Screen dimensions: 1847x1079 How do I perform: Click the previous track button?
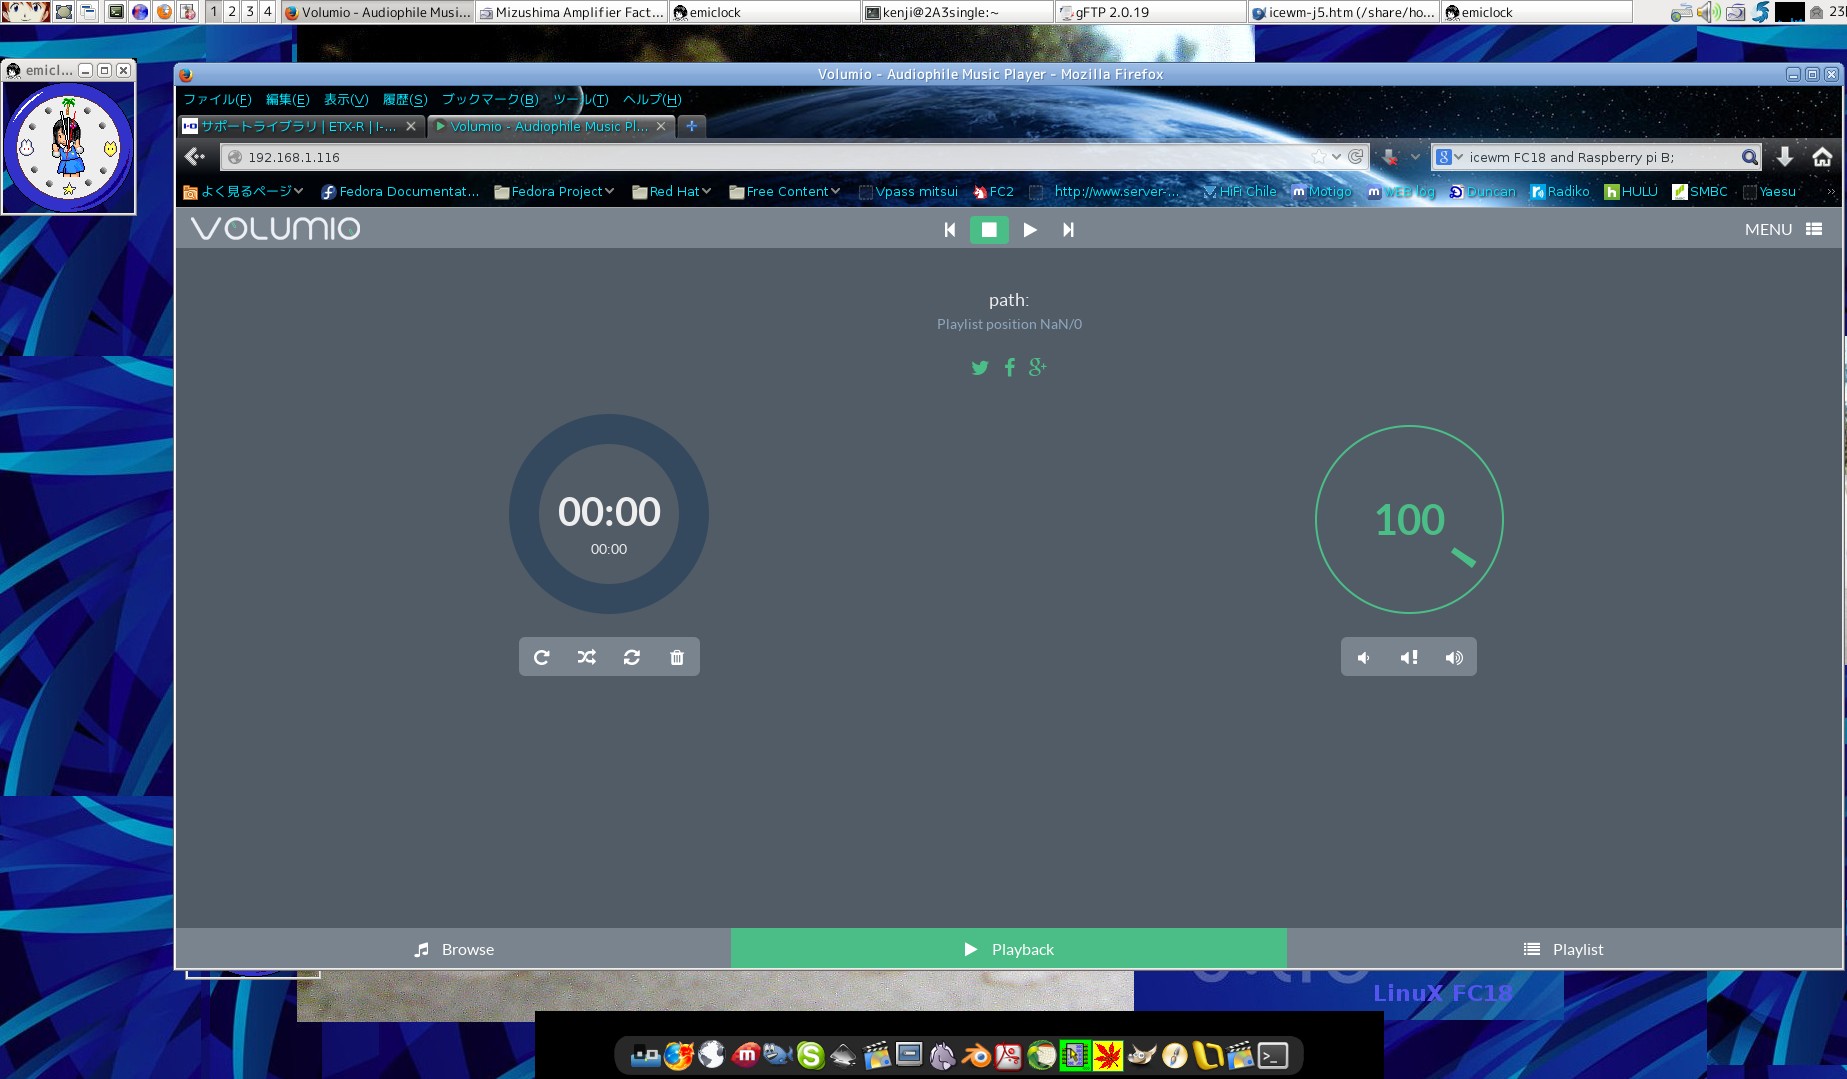[949, 230]
